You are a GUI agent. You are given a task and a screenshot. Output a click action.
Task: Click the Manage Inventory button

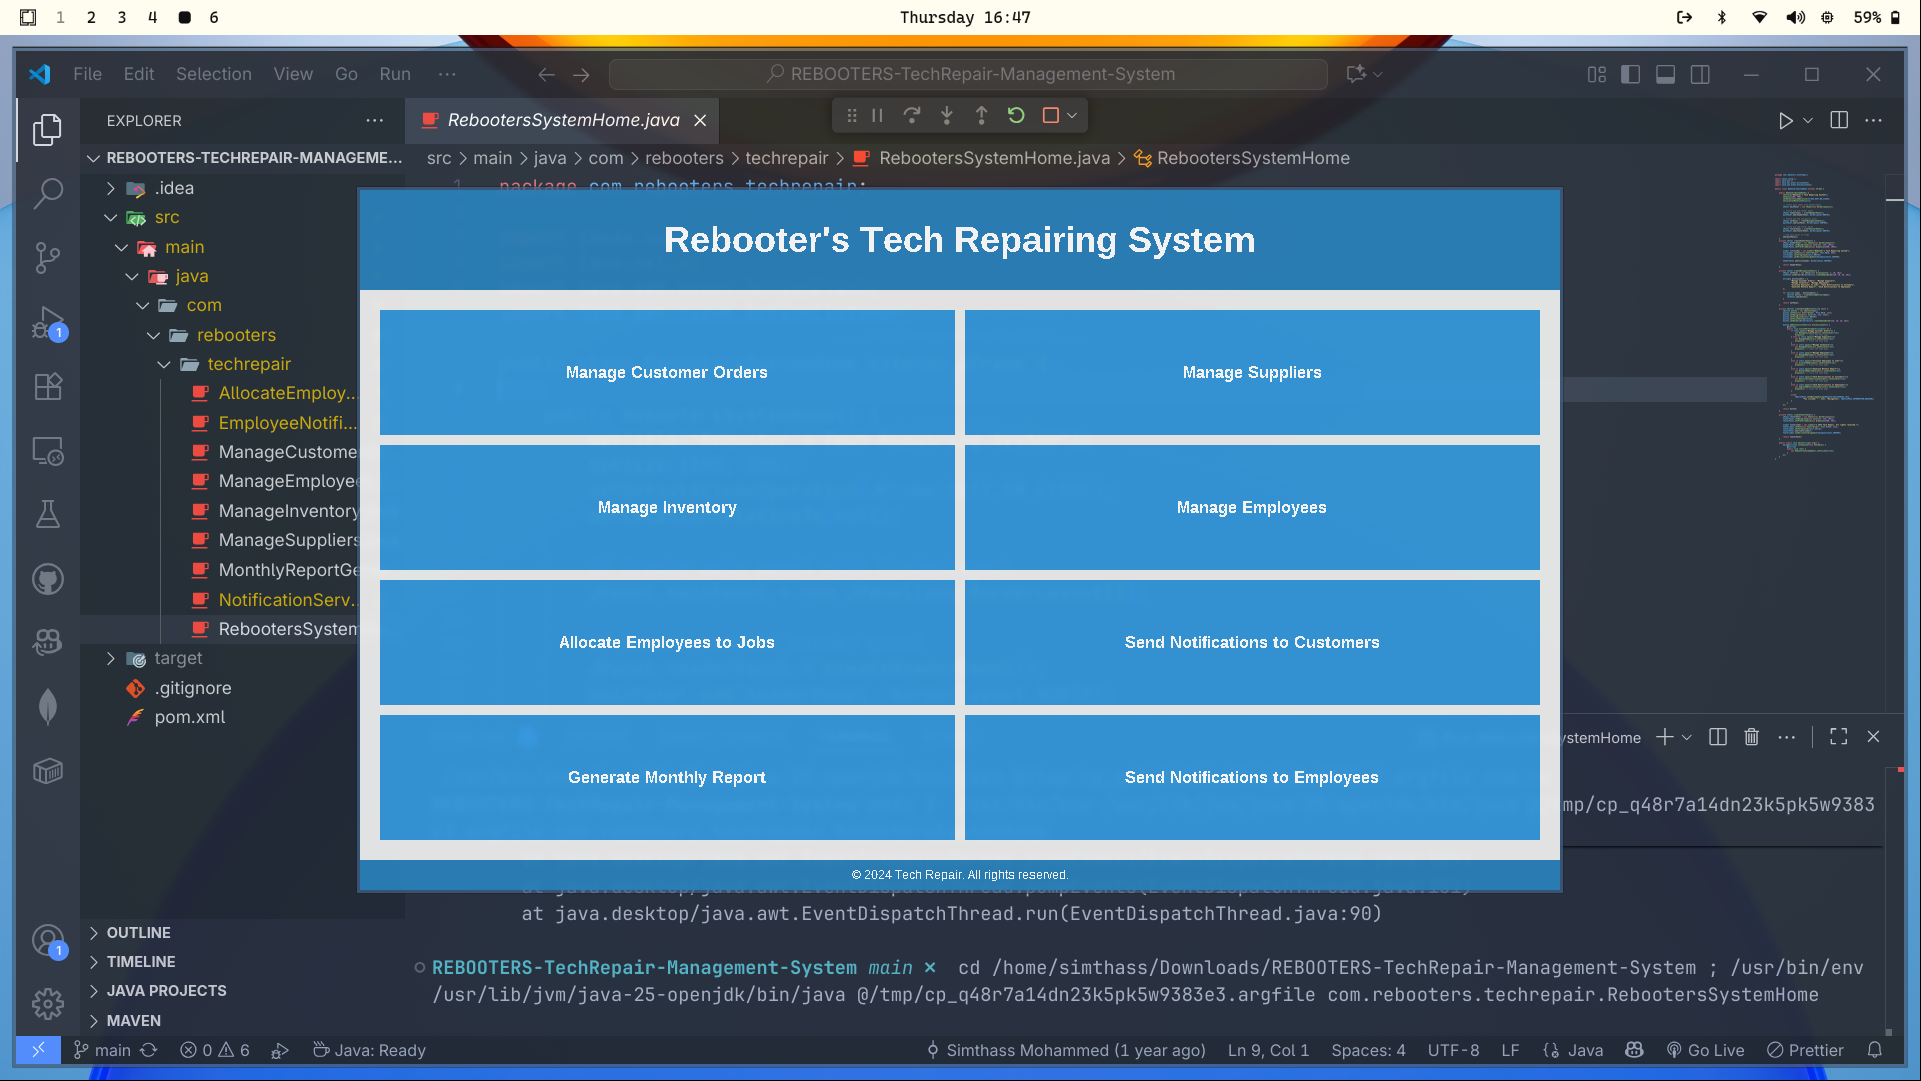click(x=666, y=507)
